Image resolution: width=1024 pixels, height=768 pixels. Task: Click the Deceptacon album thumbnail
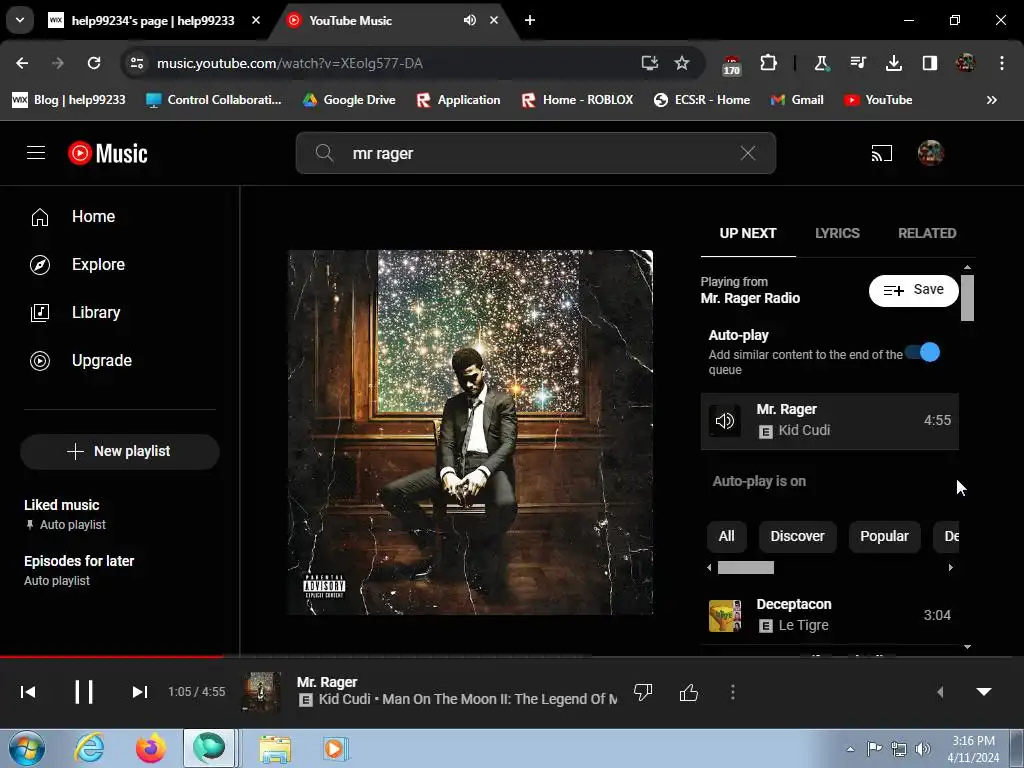tap(725, 616)
